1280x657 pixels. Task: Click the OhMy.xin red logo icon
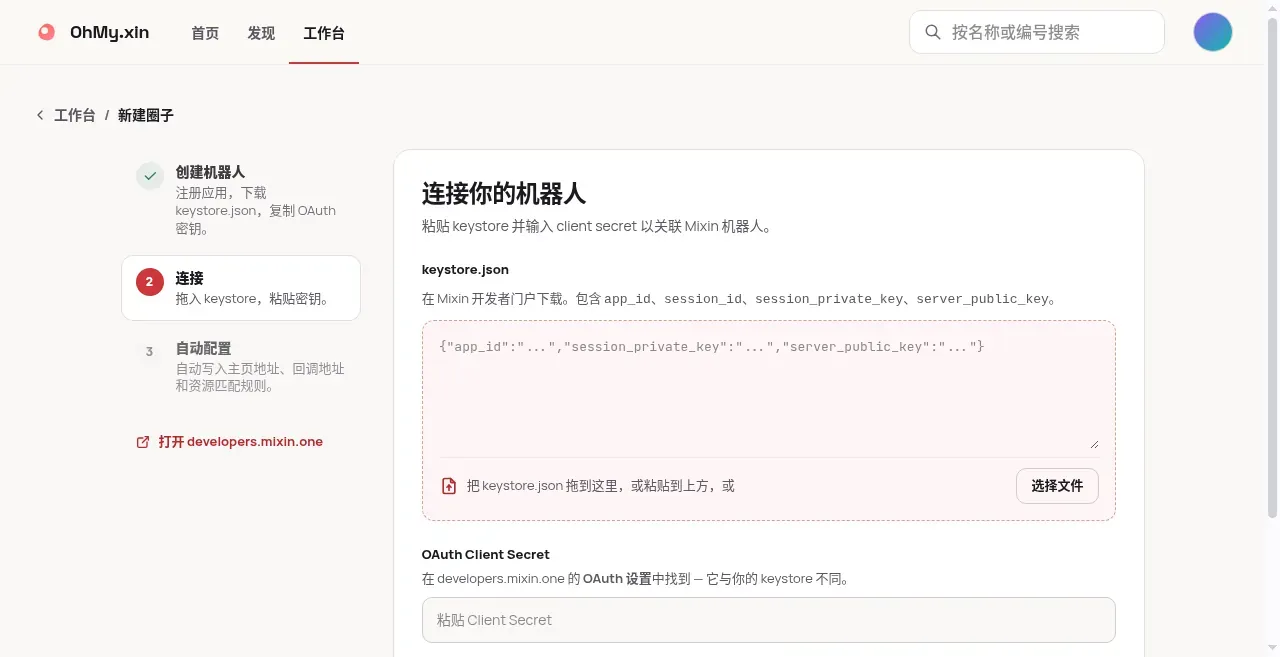[x=46, y=32]
